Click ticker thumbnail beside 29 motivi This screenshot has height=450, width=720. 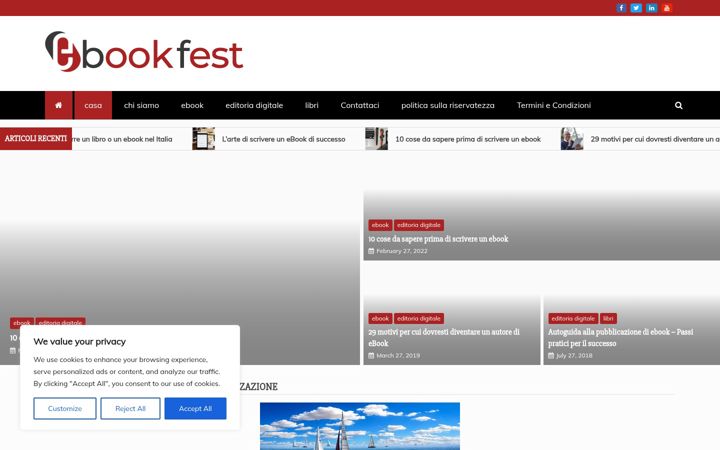click(572, 139)
